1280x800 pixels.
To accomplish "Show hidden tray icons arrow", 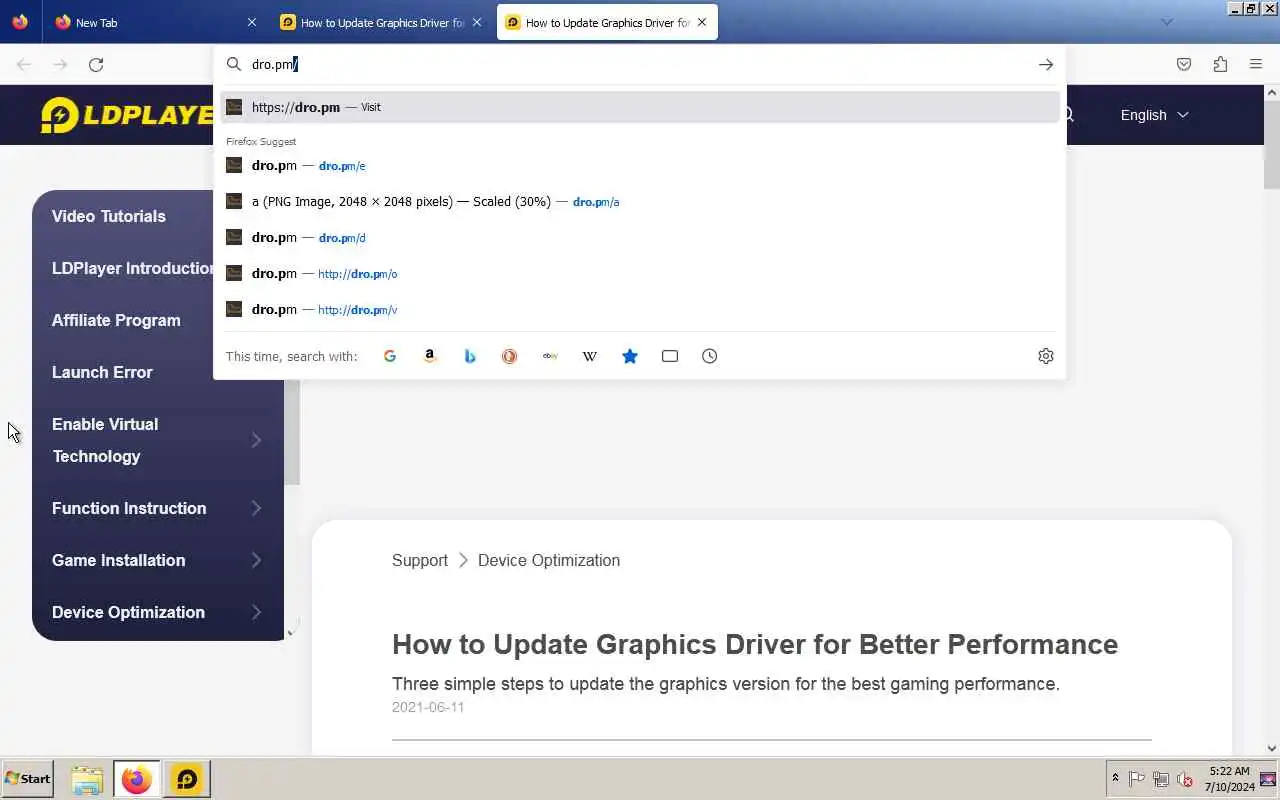I will pos(1115,779).
